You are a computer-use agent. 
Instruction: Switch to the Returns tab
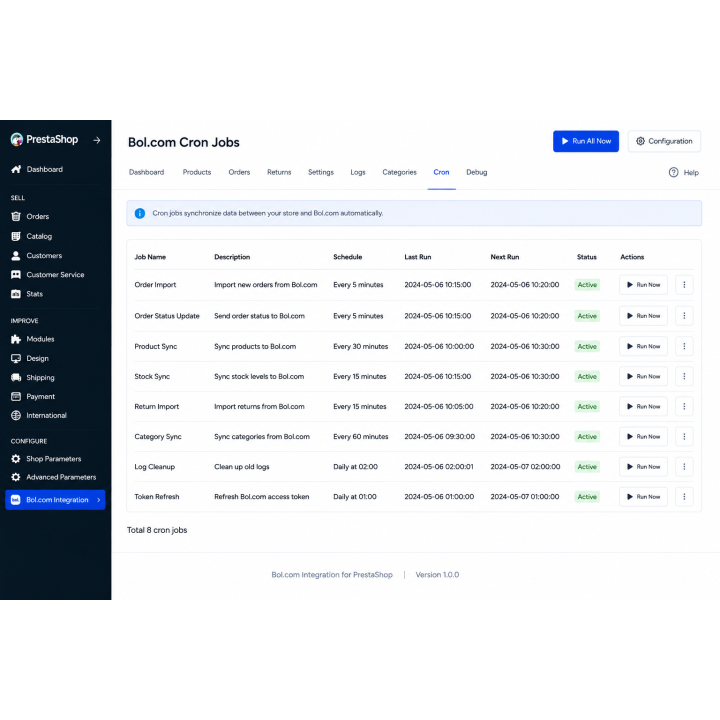click(x=279, y=172)
